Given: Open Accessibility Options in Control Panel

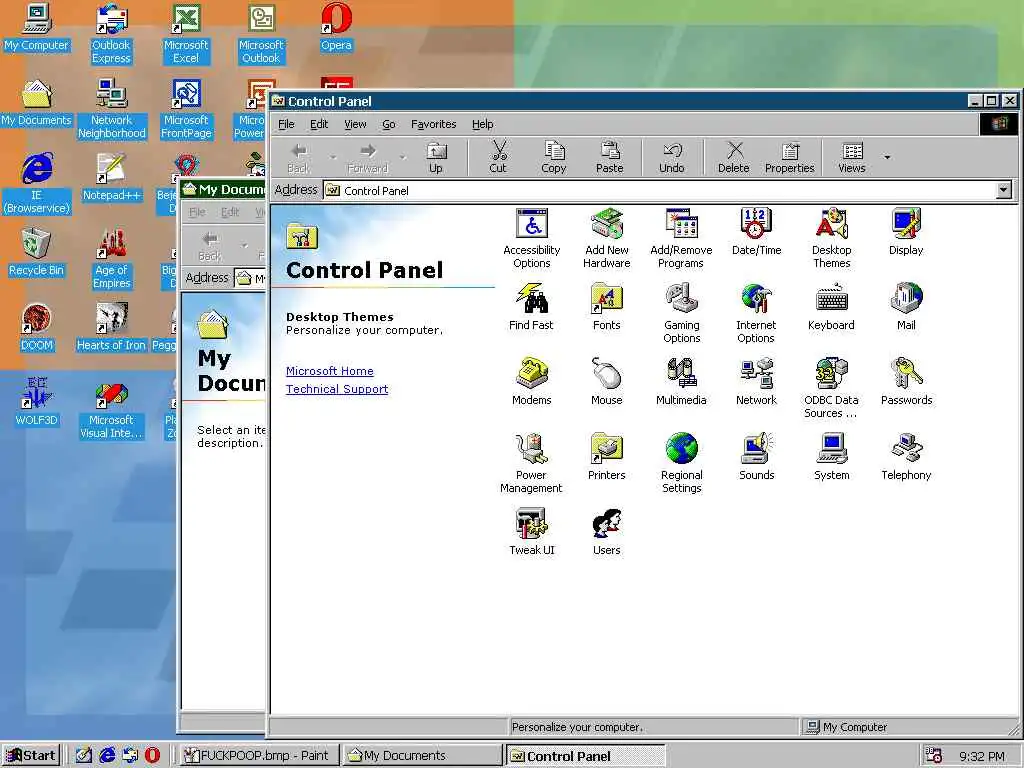Looking at the screenshot, I should [x=532, y=238].
